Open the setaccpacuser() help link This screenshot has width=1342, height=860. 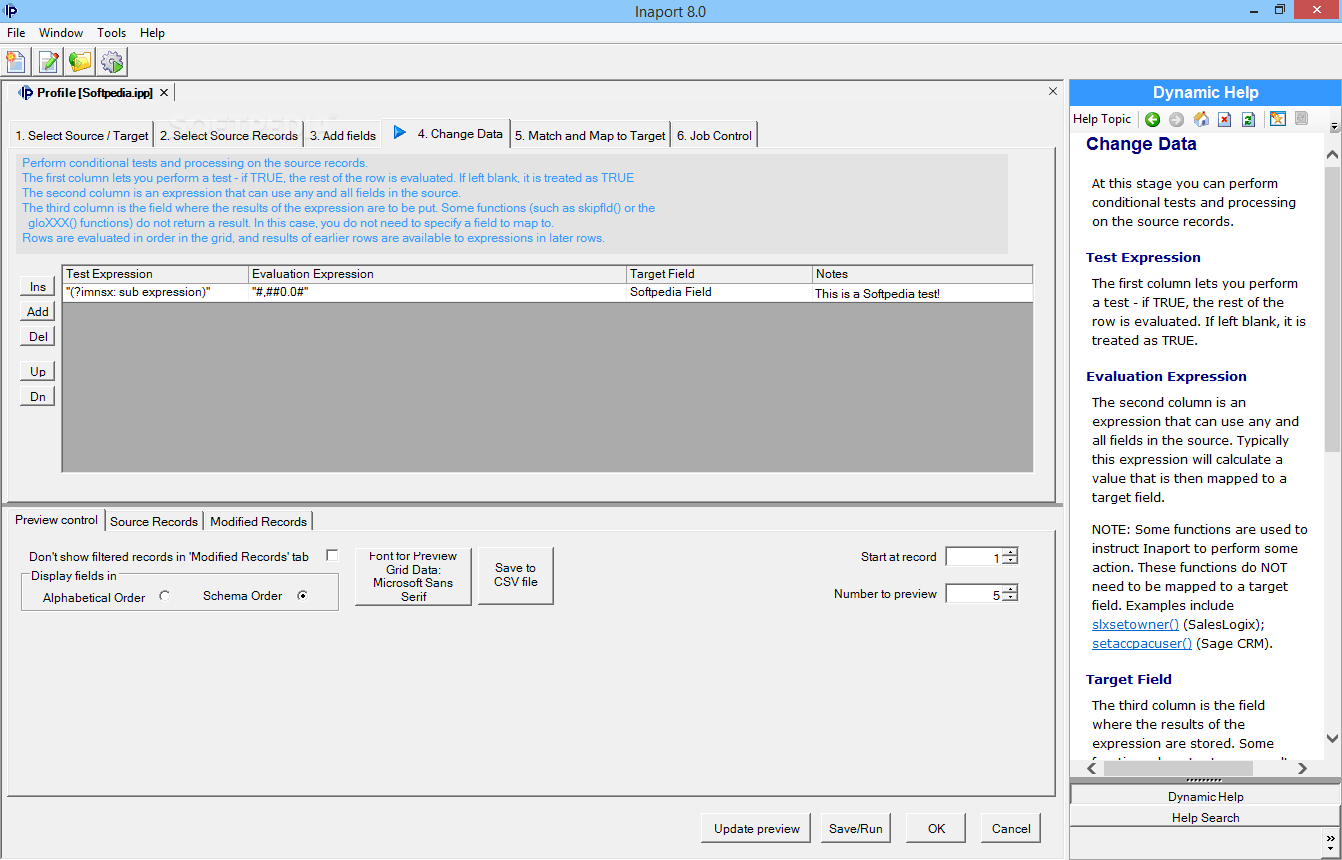[x=1142, y=643]
